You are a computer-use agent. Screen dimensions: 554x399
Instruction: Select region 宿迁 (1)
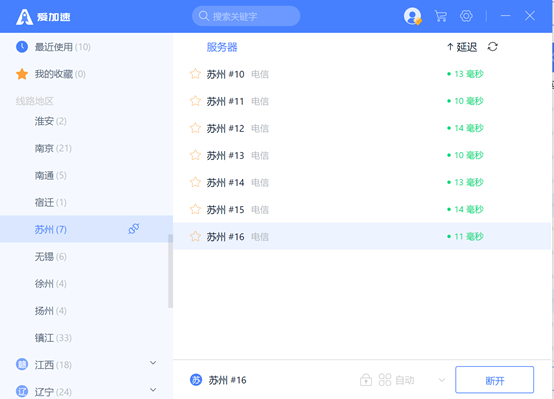[x=51, y=203]
